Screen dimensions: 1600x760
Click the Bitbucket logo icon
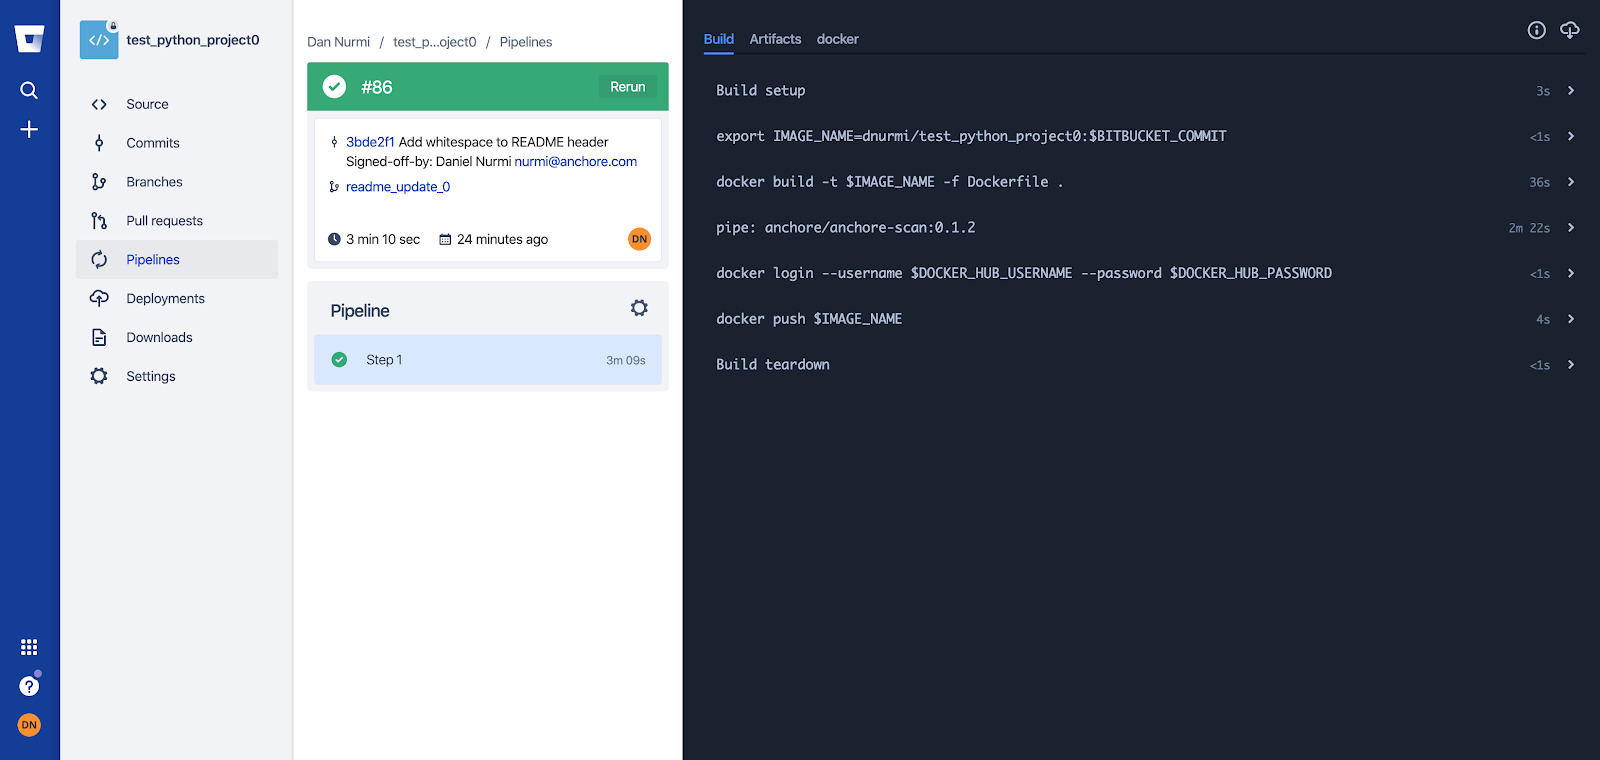point(29,39)
